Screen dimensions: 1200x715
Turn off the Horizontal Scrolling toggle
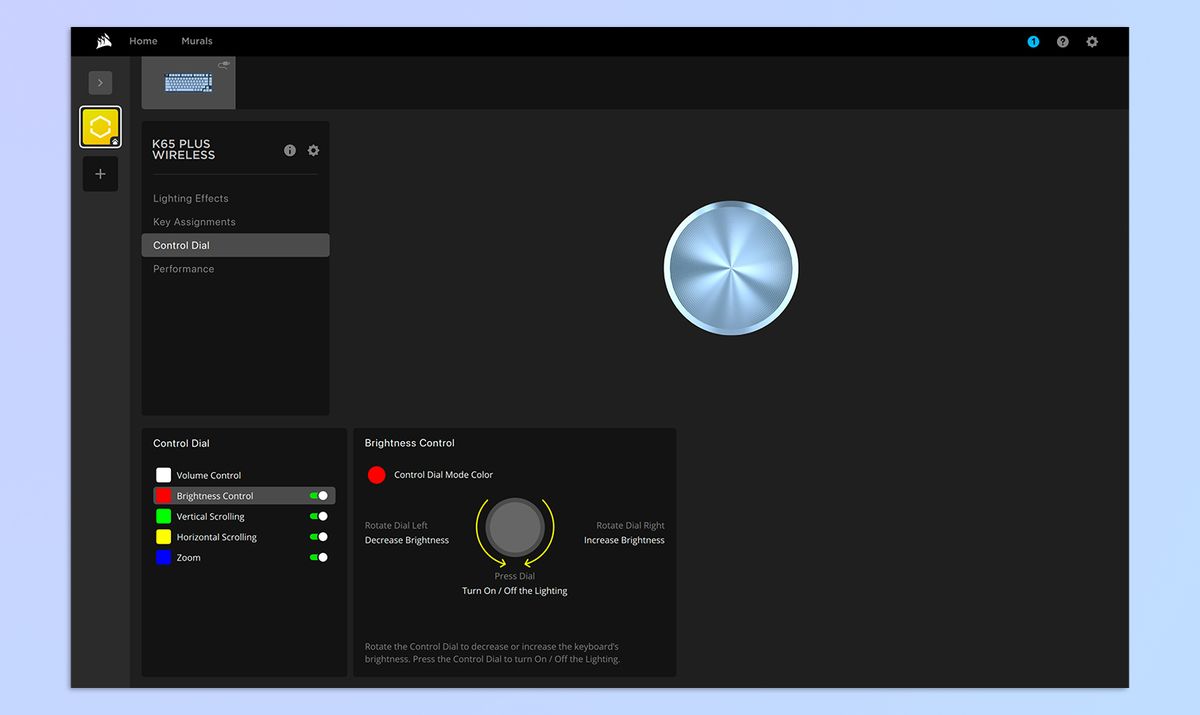coord(319,537)
